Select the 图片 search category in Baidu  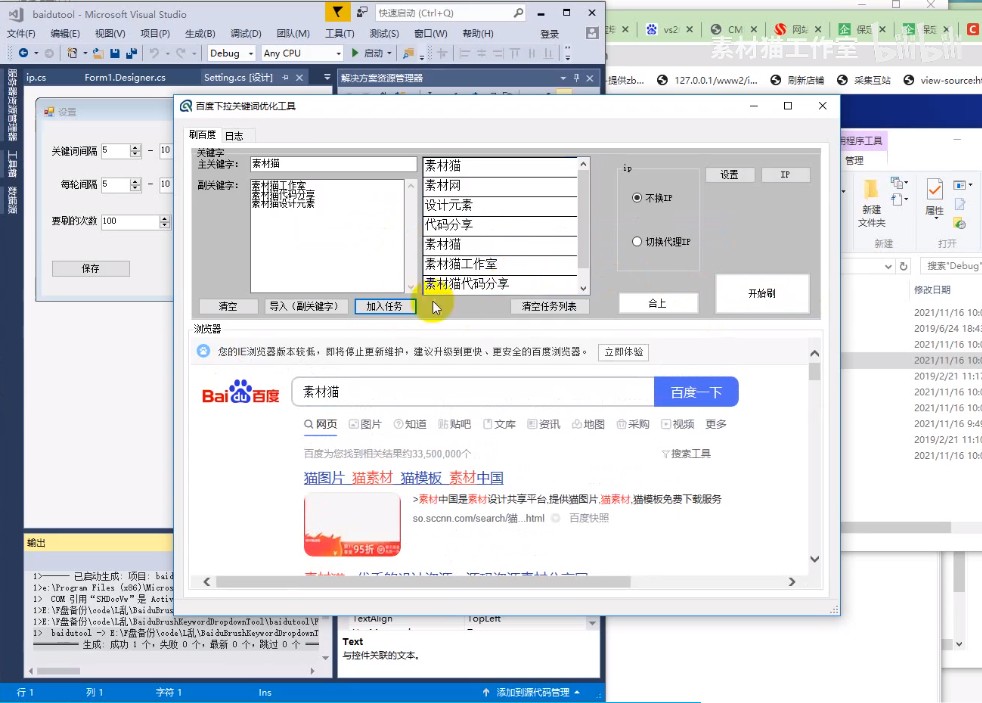pyautogui.click(x=365, y=424)
